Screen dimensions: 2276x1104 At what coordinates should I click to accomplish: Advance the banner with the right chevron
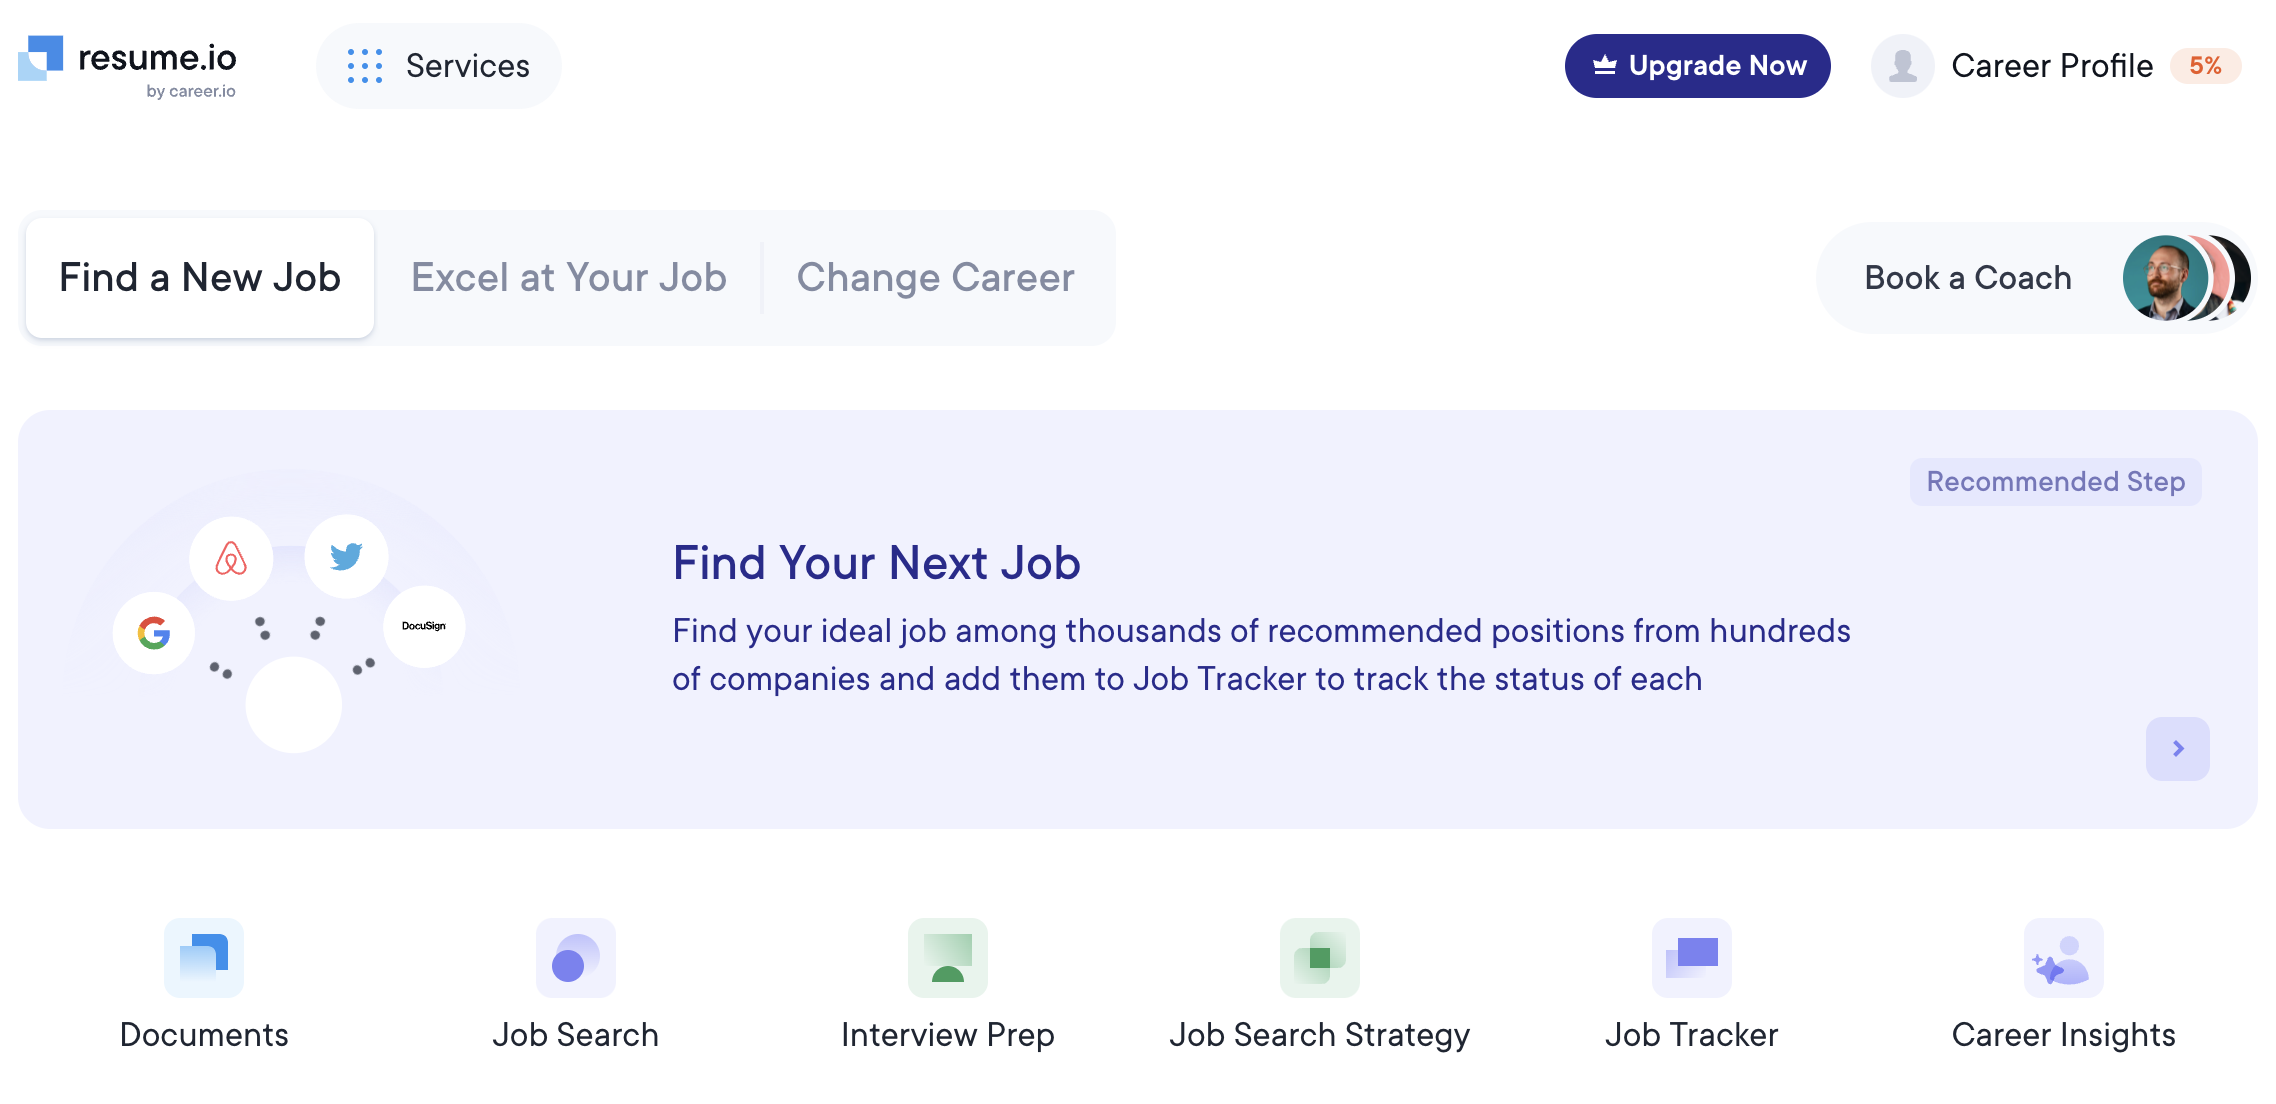2177,748
